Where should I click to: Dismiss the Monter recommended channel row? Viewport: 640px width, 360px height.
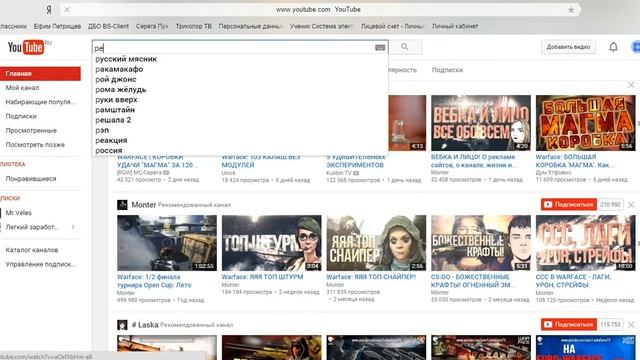pyautogui.click(x=631, y=204)
